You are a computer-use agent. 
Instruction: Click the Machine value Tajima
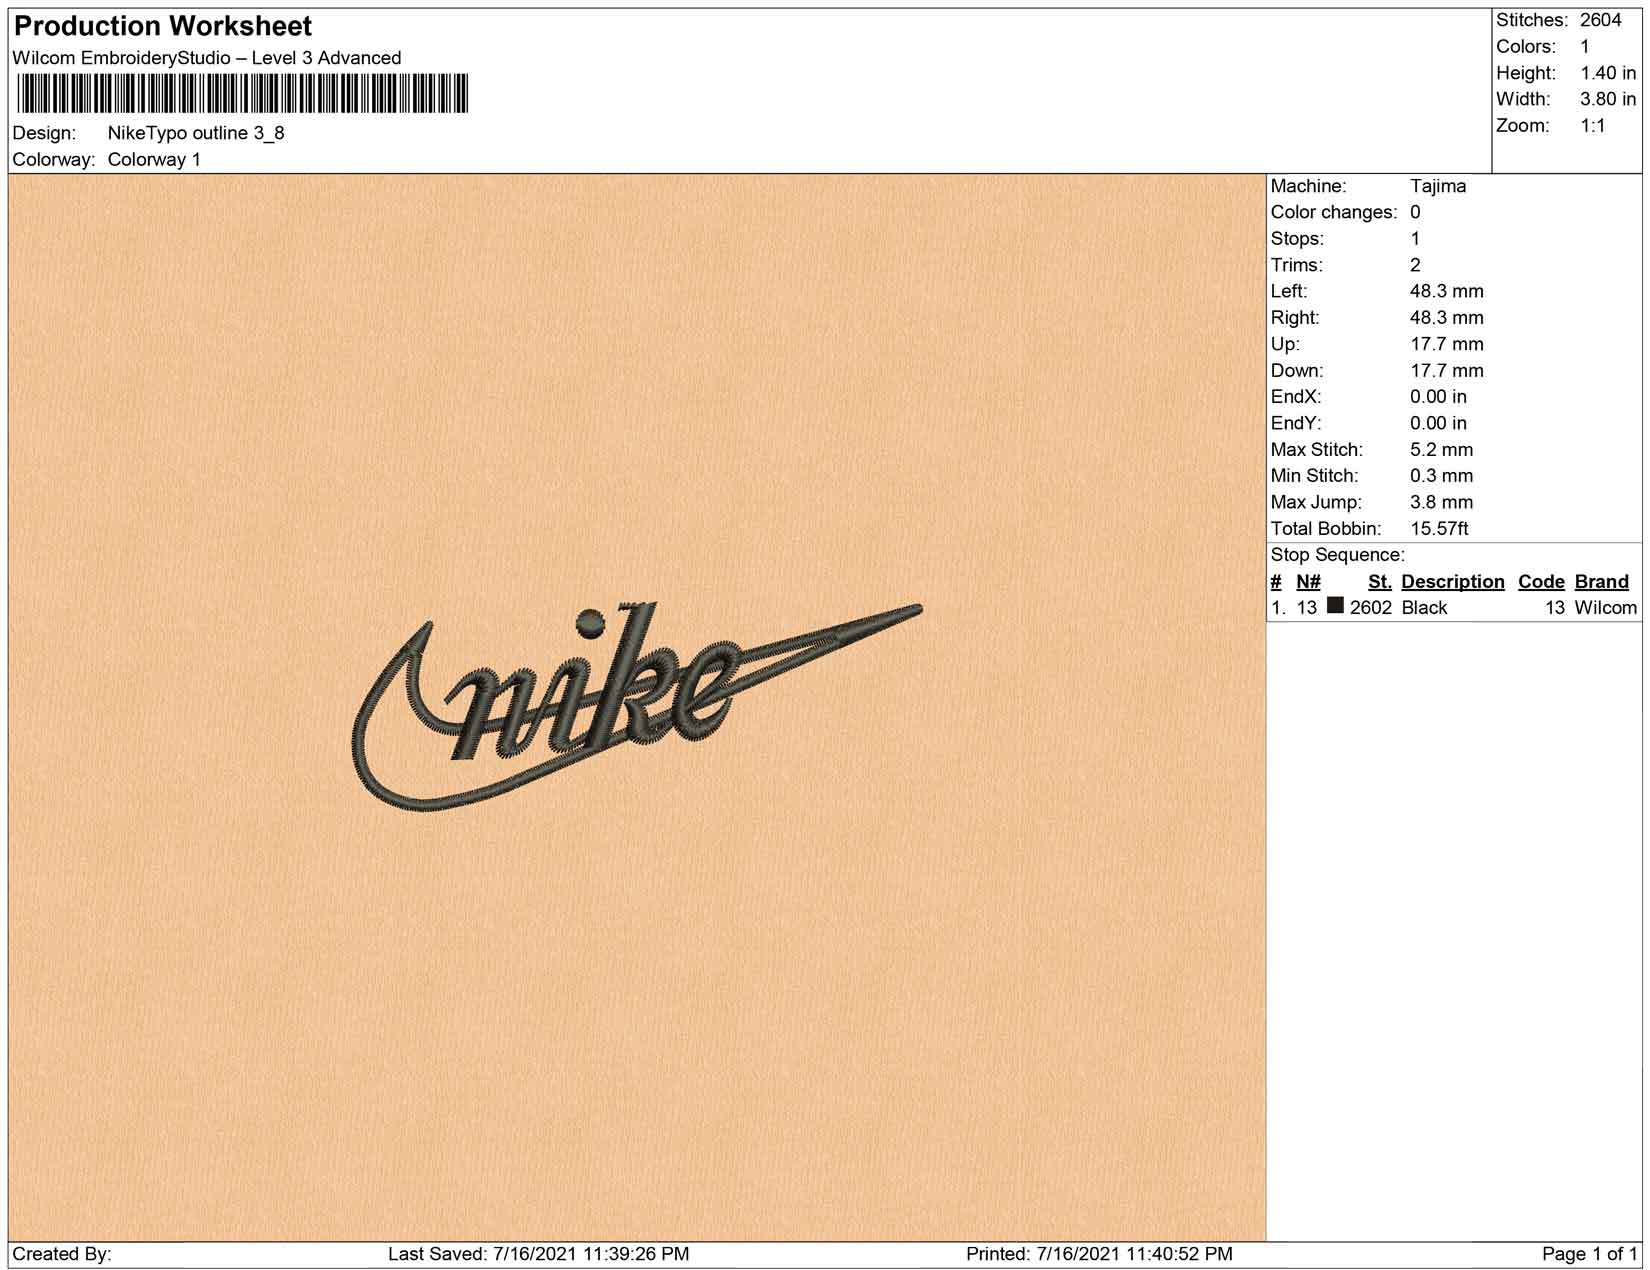click(1438, 186)
